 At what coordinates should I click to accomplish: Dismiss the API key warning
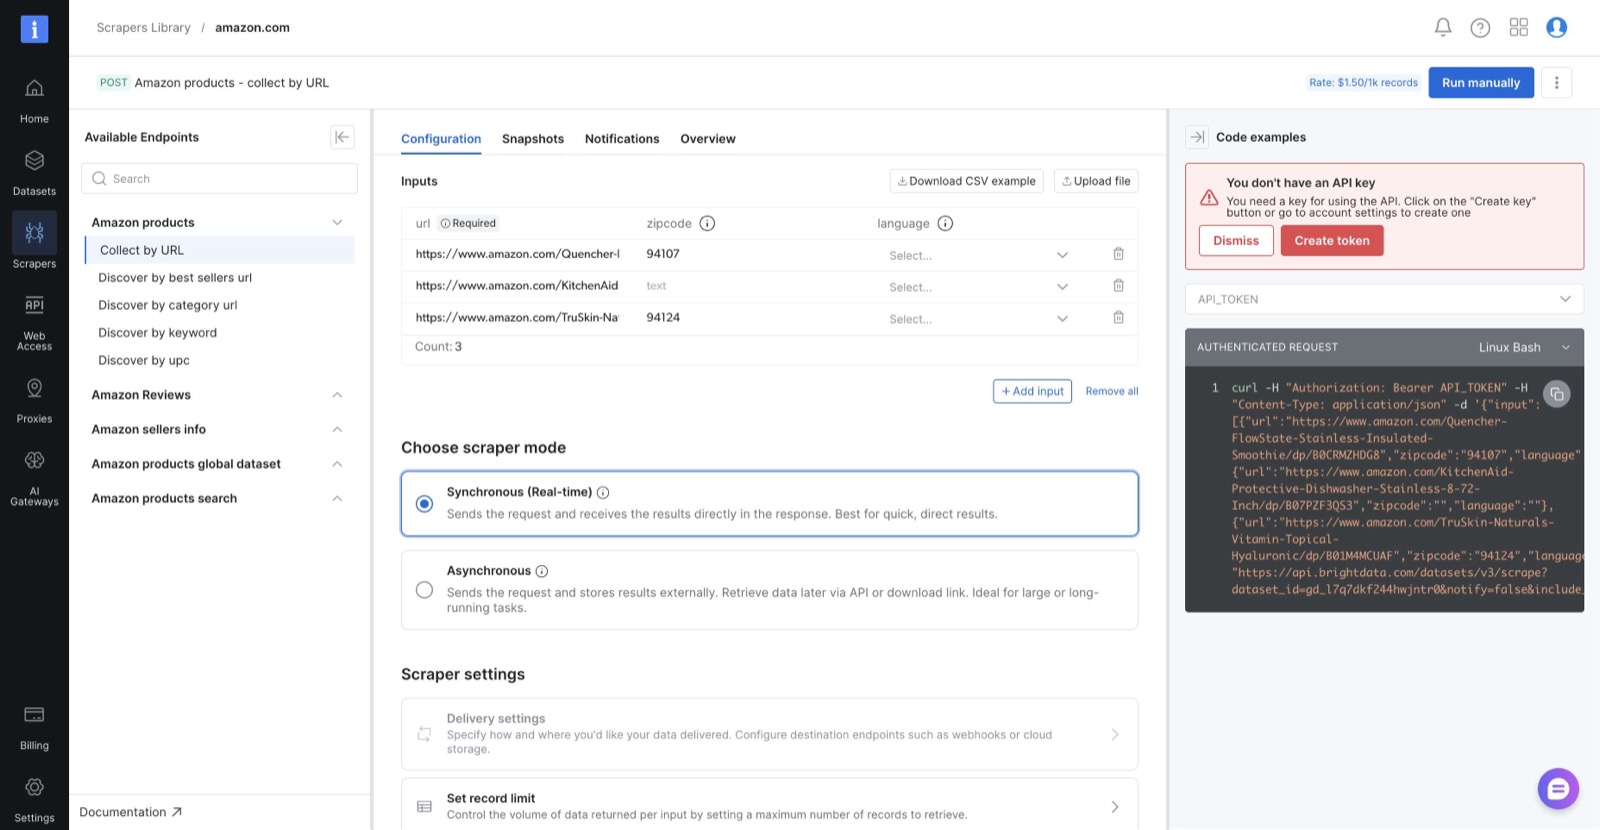tap(1236, 240)
